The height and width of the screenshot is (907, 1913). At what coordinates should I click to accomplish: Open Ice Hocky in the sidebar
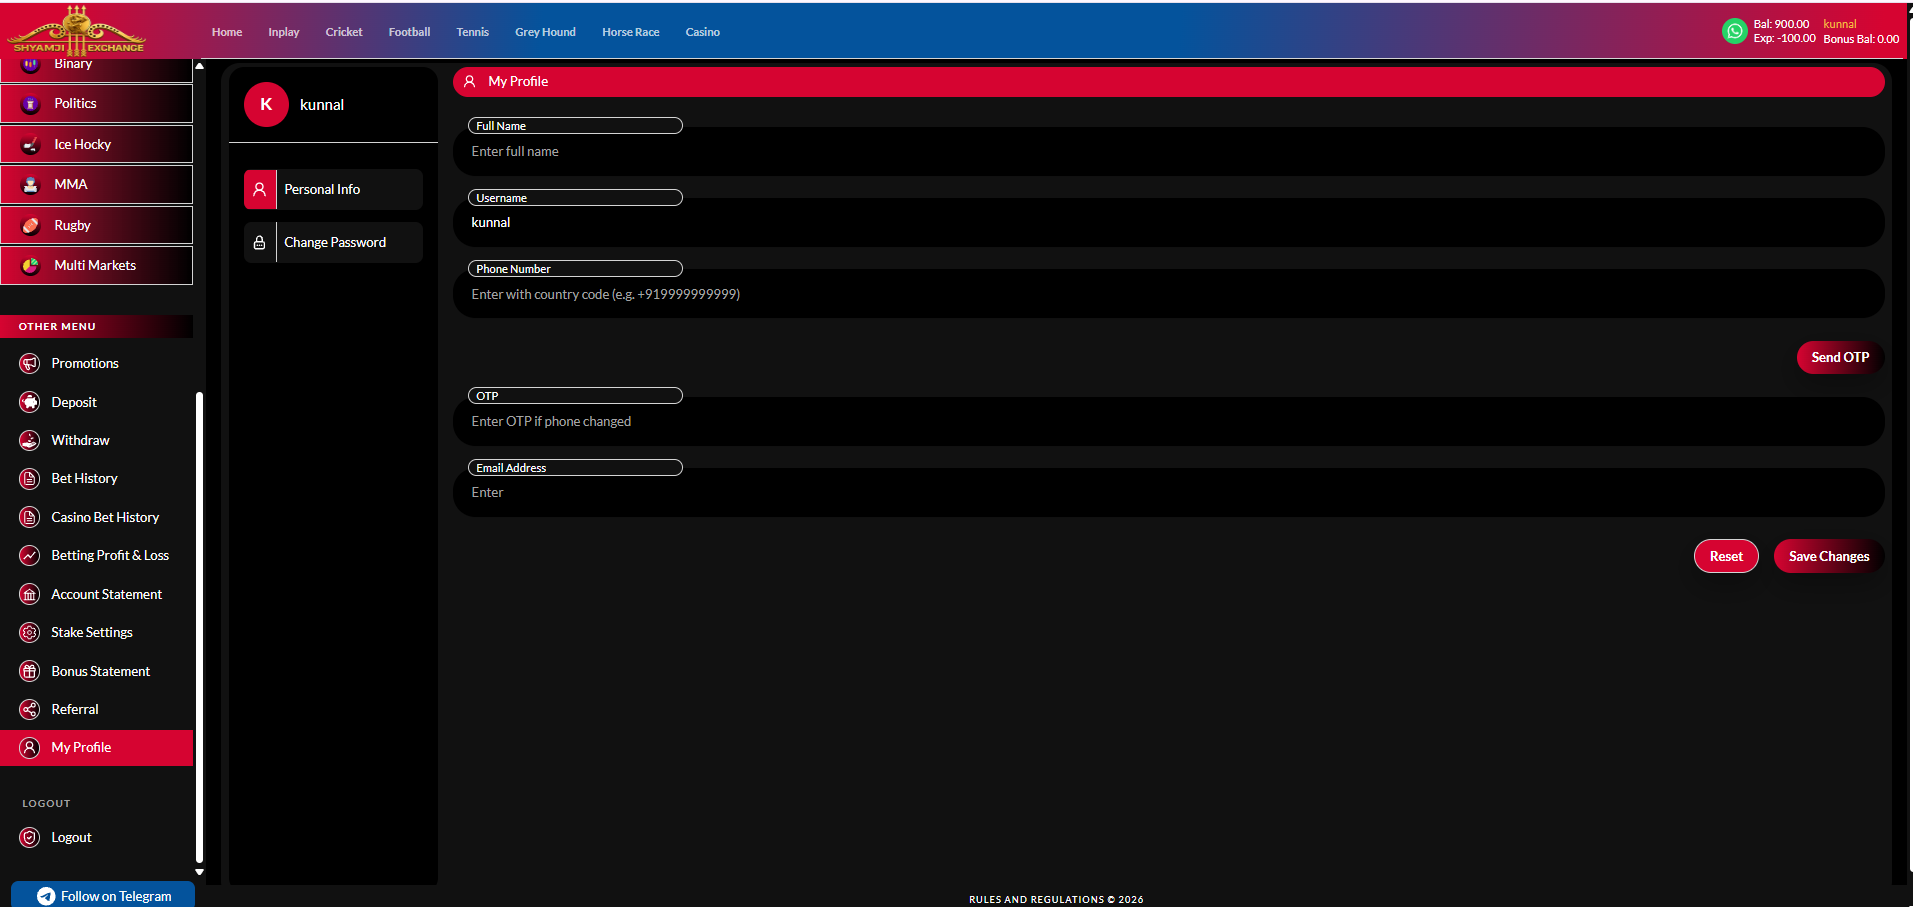(x=97, y=144)
